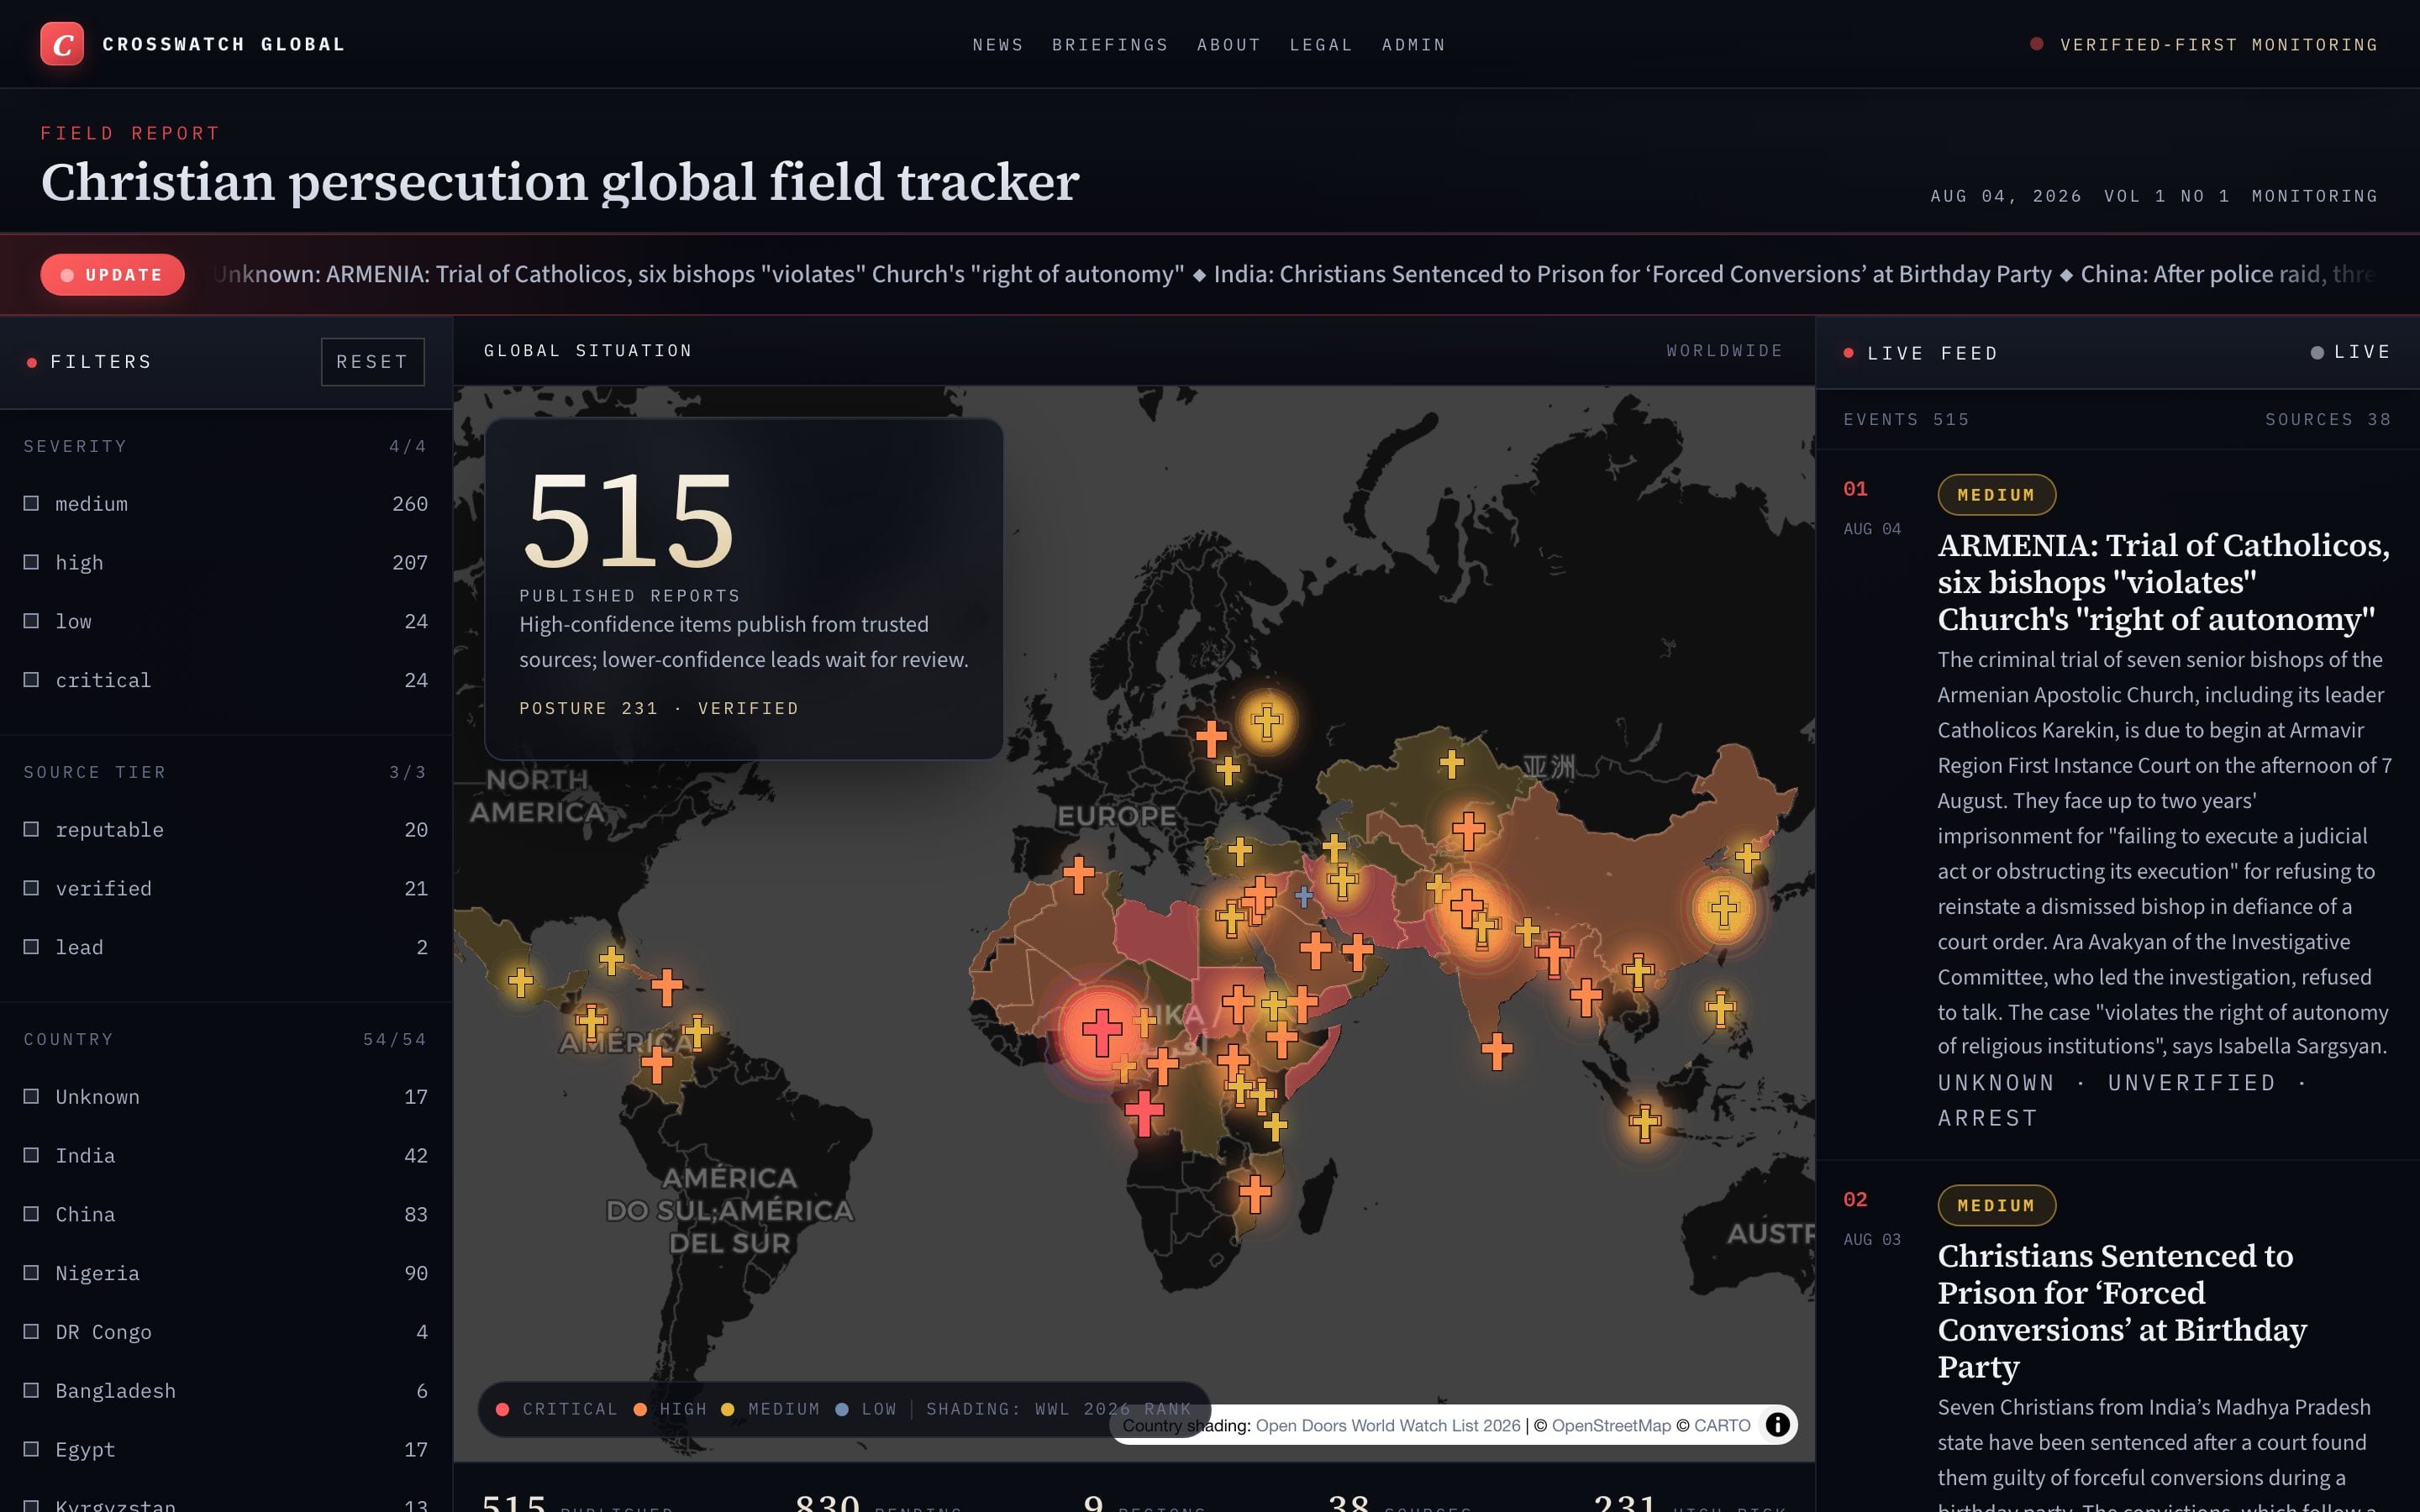Click the MEDIUM badge on feed item 01

click(x=1996, y=495)
